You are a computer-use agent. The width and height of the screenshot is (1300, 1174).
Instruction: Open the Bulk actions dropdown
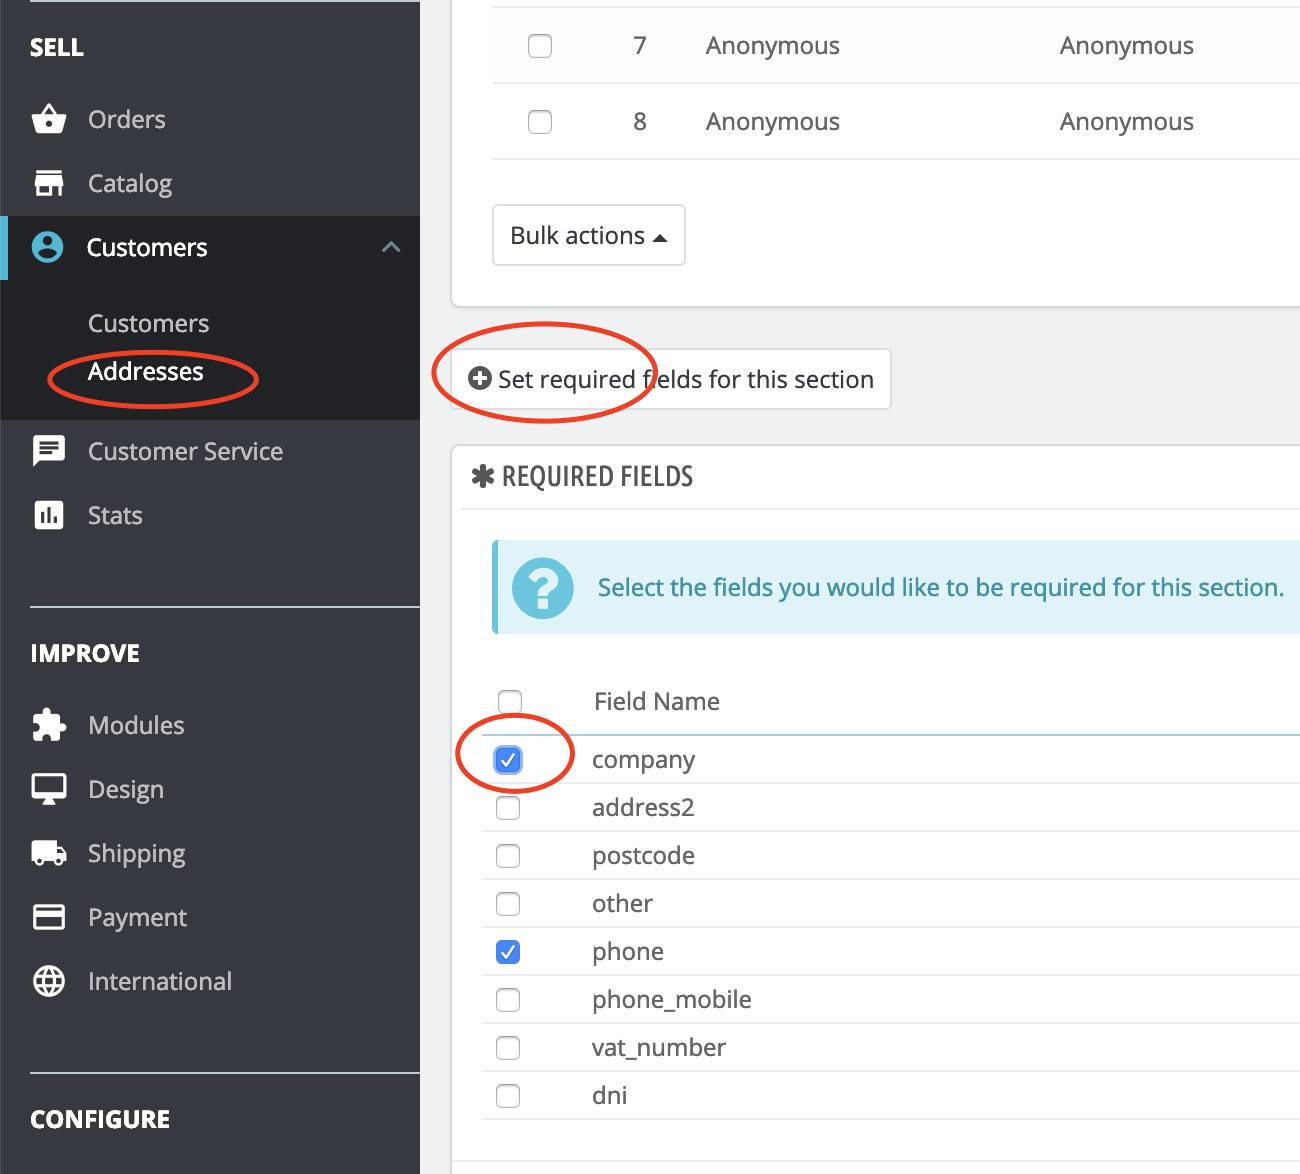click(588, 236)
